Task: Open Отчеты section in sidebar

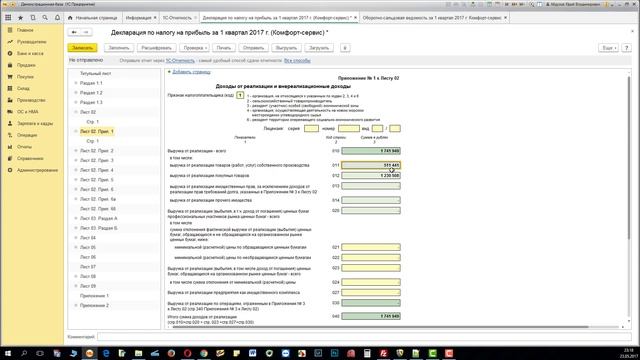Action: [x=24, y=147]
